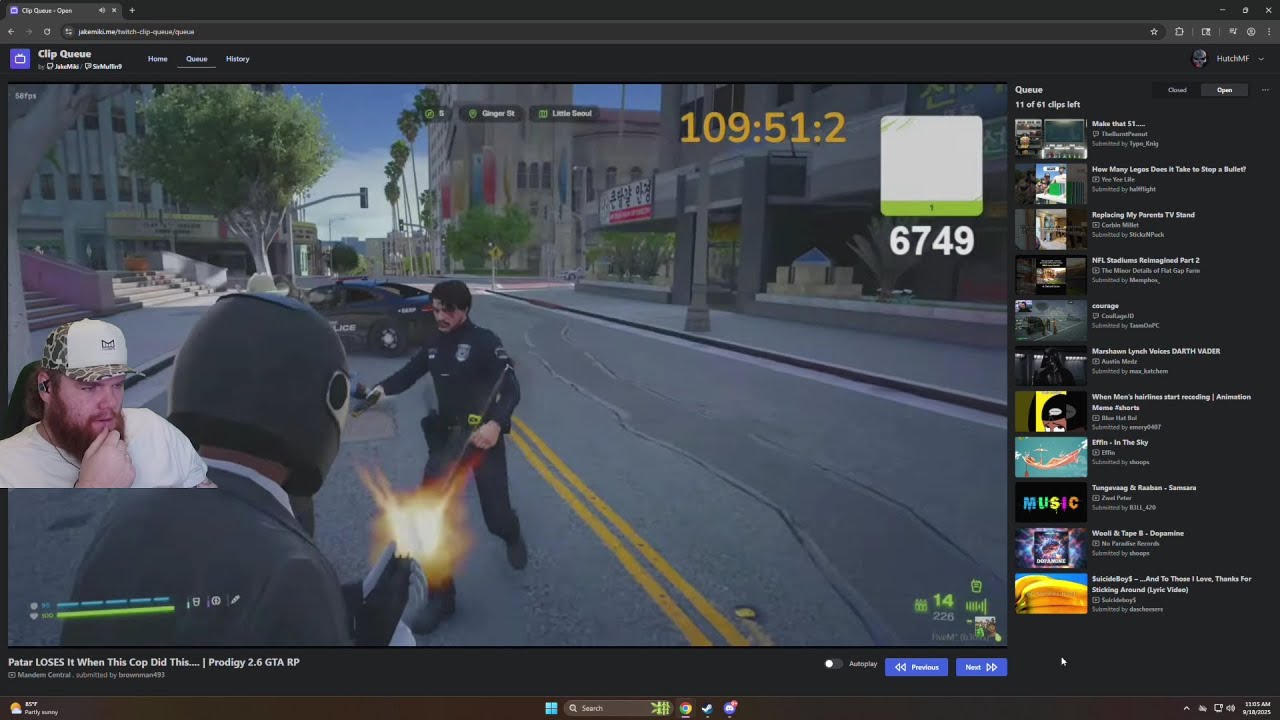Select 'Marshawn Lynch Voices DARTH VADER' title
The image size is (1280, 720).
(x=1156, y=351)
